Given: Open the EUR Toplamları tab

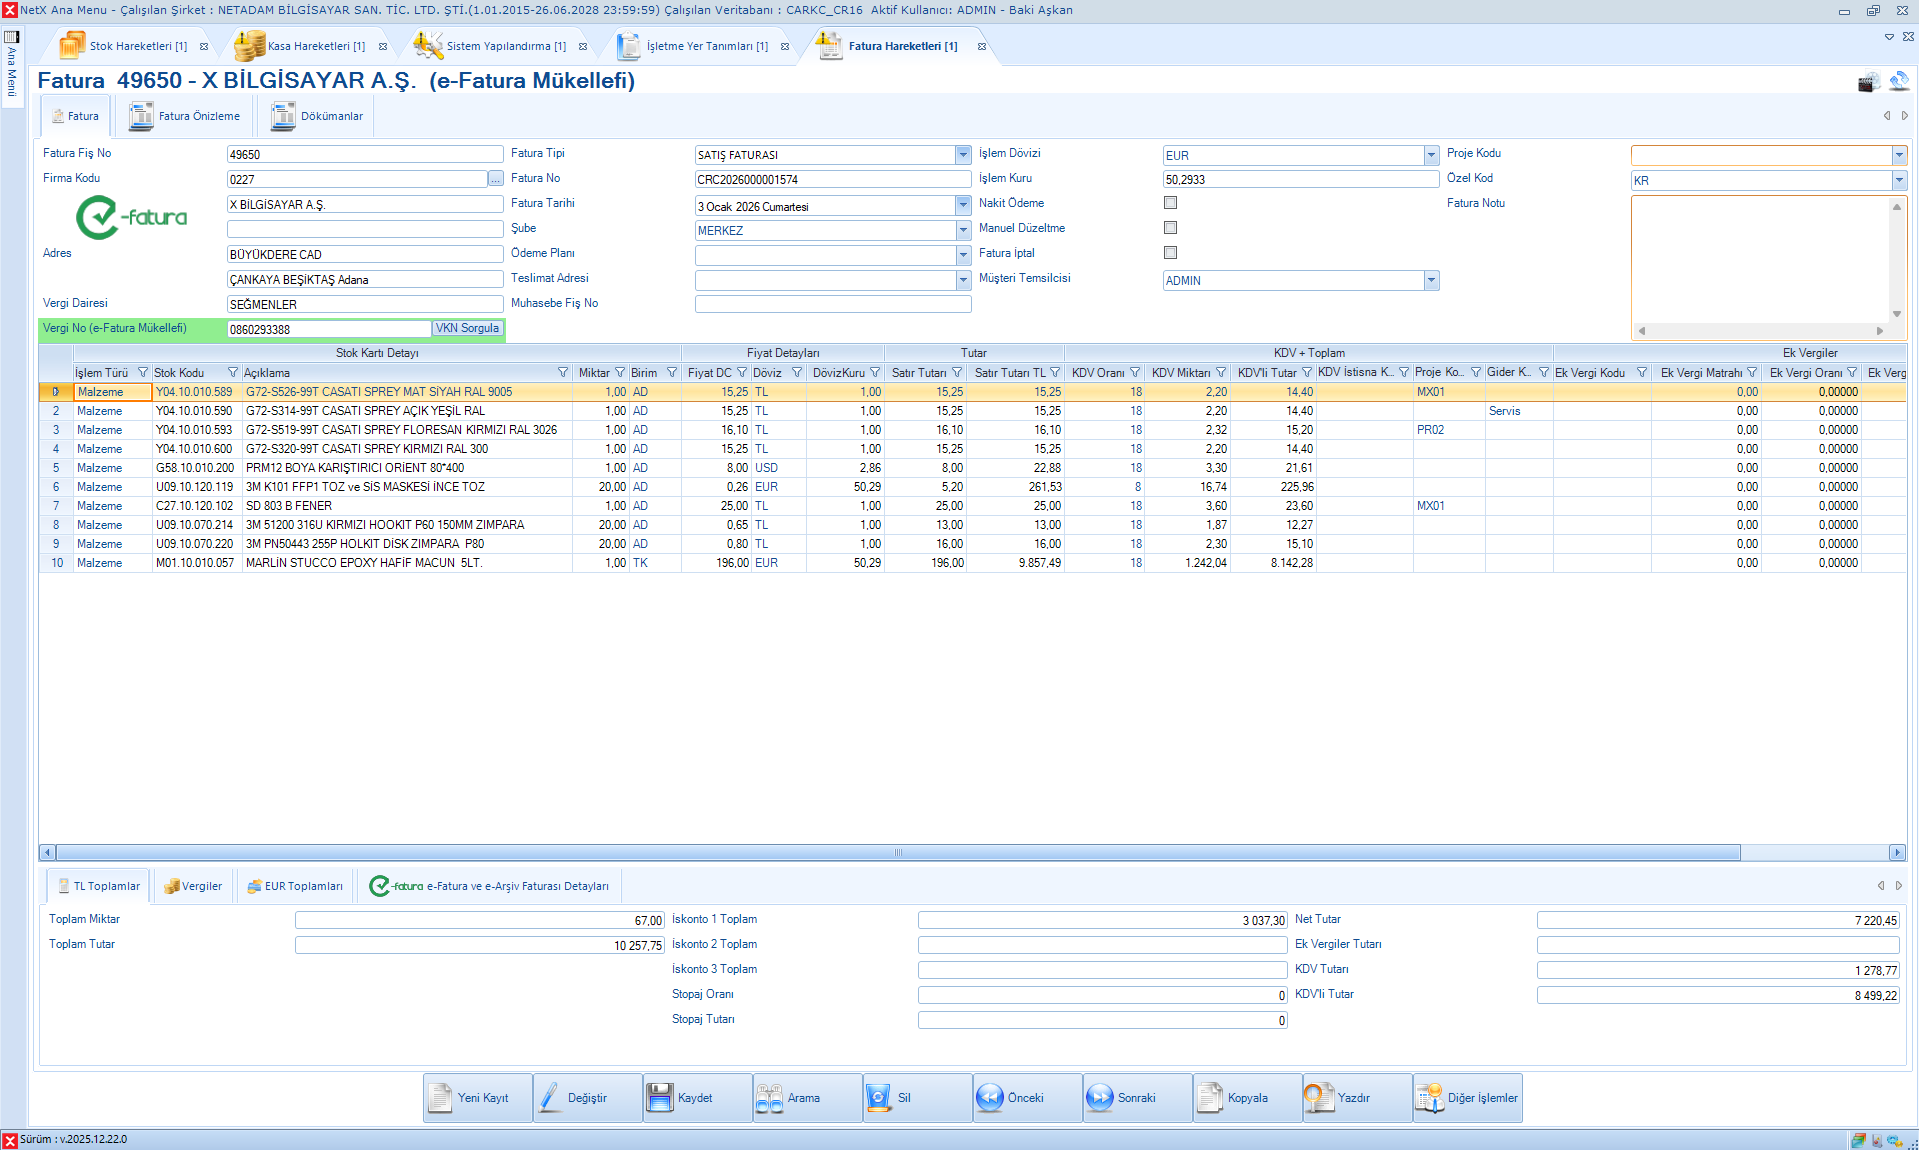Looking at the screenshot, I should coord(294,886).
